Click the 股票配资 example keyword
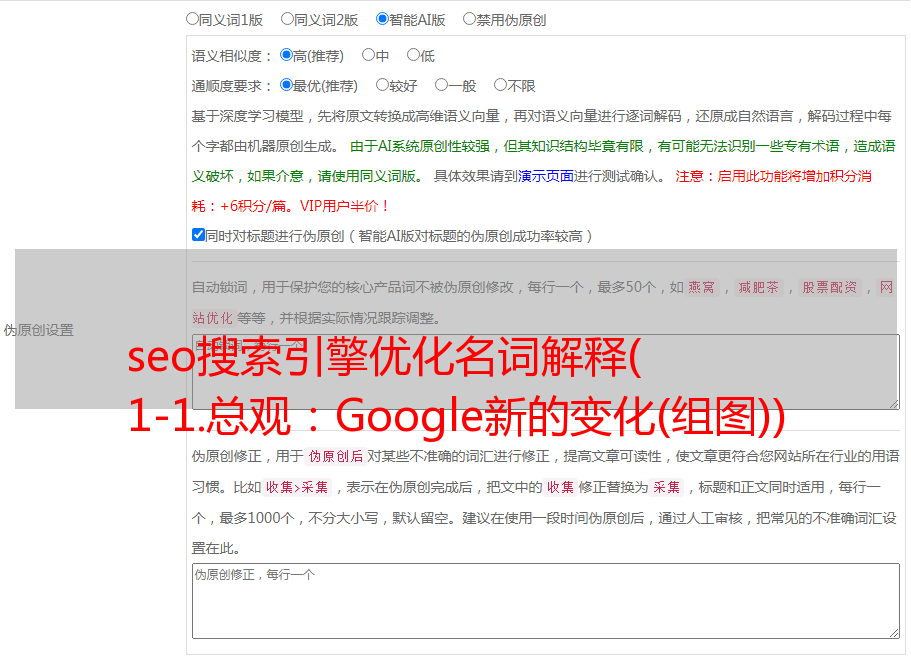The height and width of the screenshot is (658, 911). click(830, 287)
